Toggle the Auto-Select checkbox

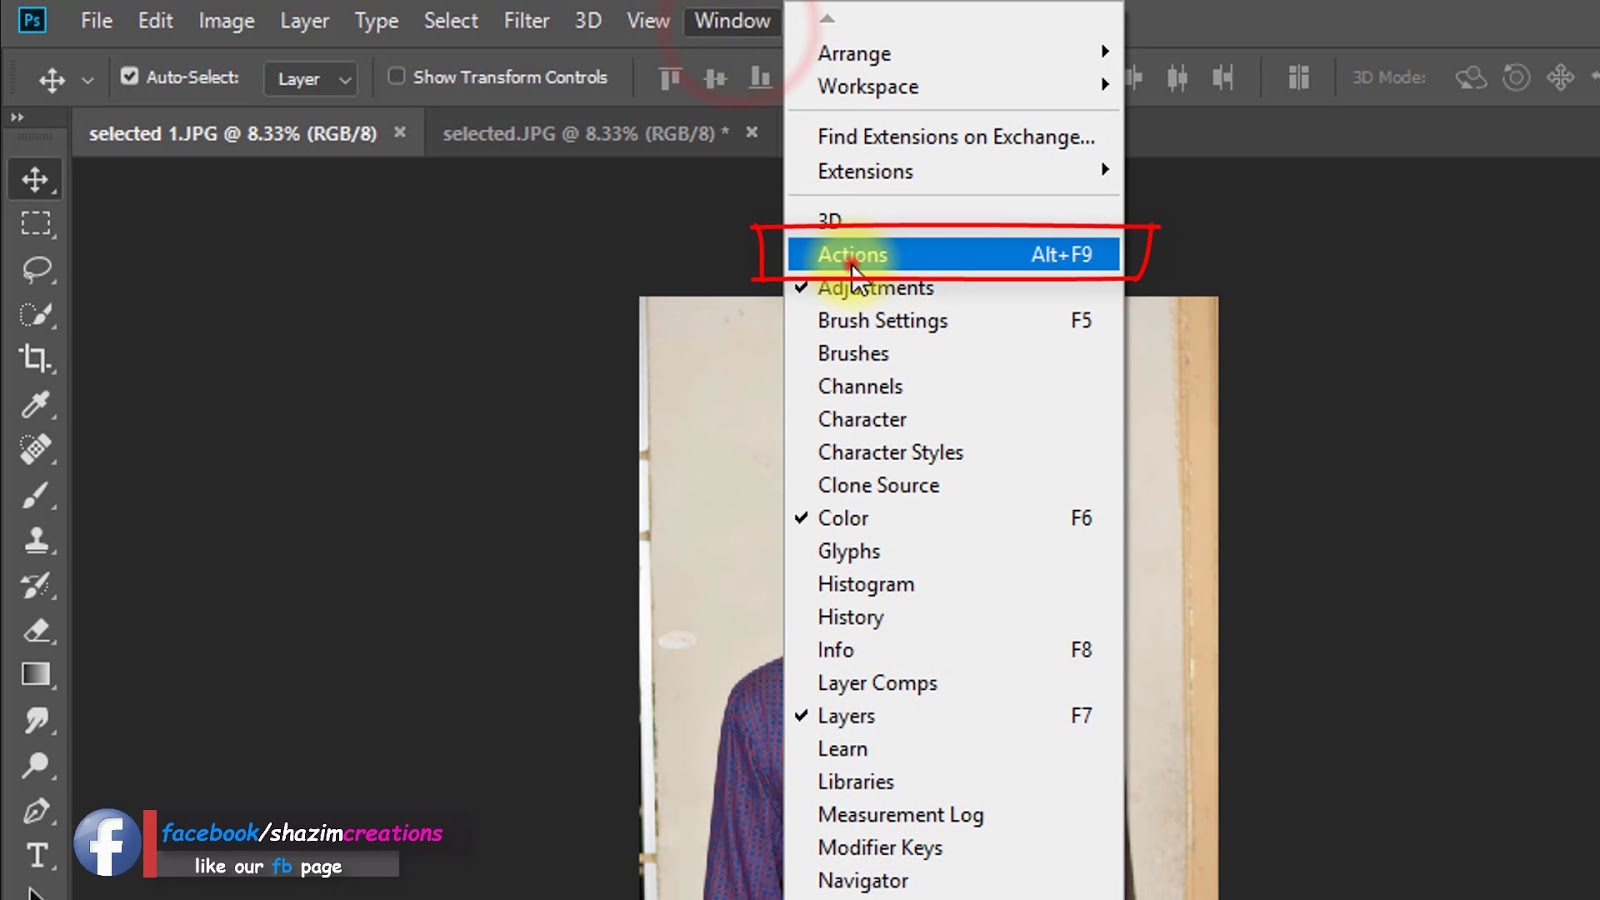[129, 76]
